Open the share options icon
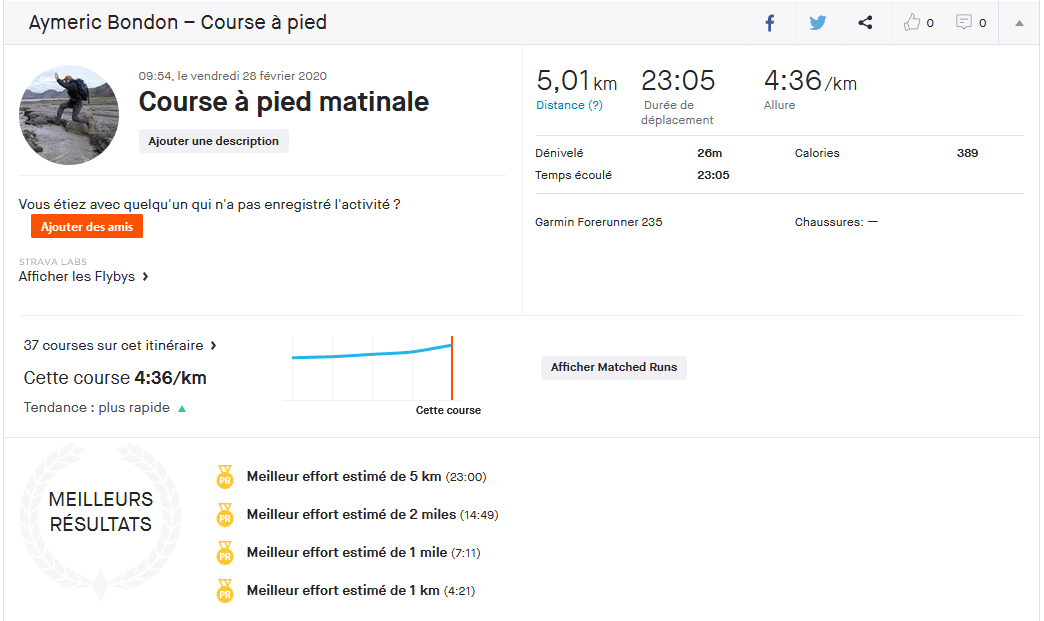This screenshot has width=1044, height=621. pyautogui.click(x=866, y=23)
